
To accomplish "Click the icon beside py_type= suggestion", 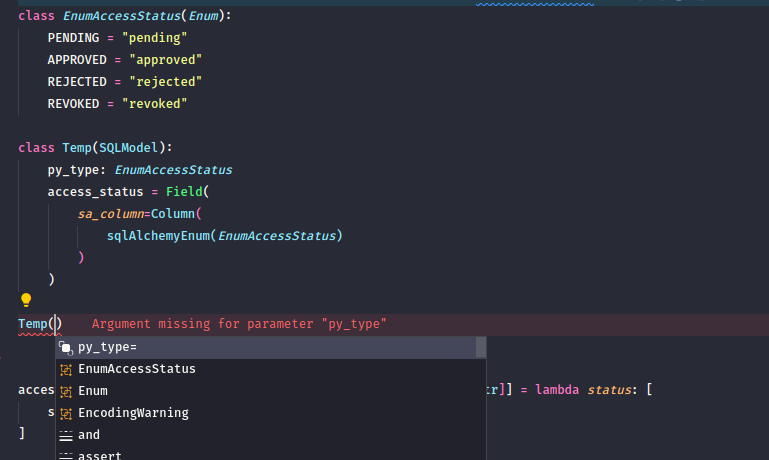I will (x=66, y=347).
